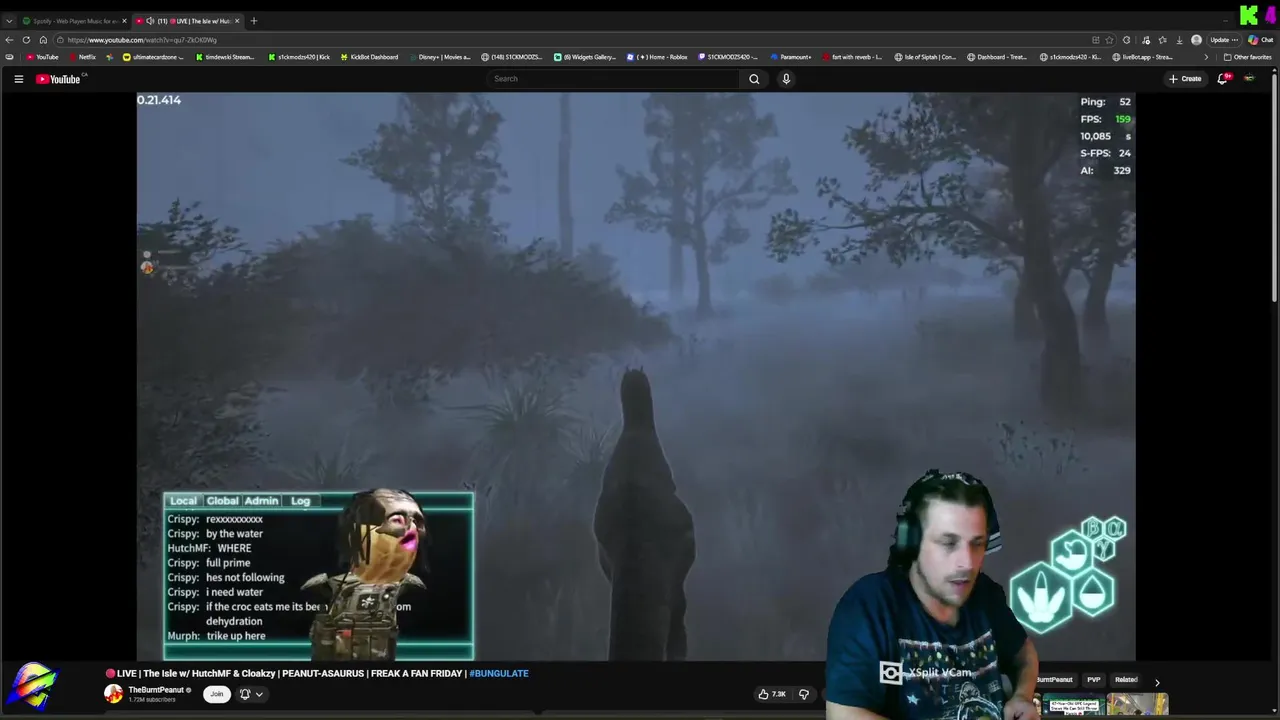Reload the page with refresh icon
The height and width of the screenshot is (720, 1280).
click(26, 40)
